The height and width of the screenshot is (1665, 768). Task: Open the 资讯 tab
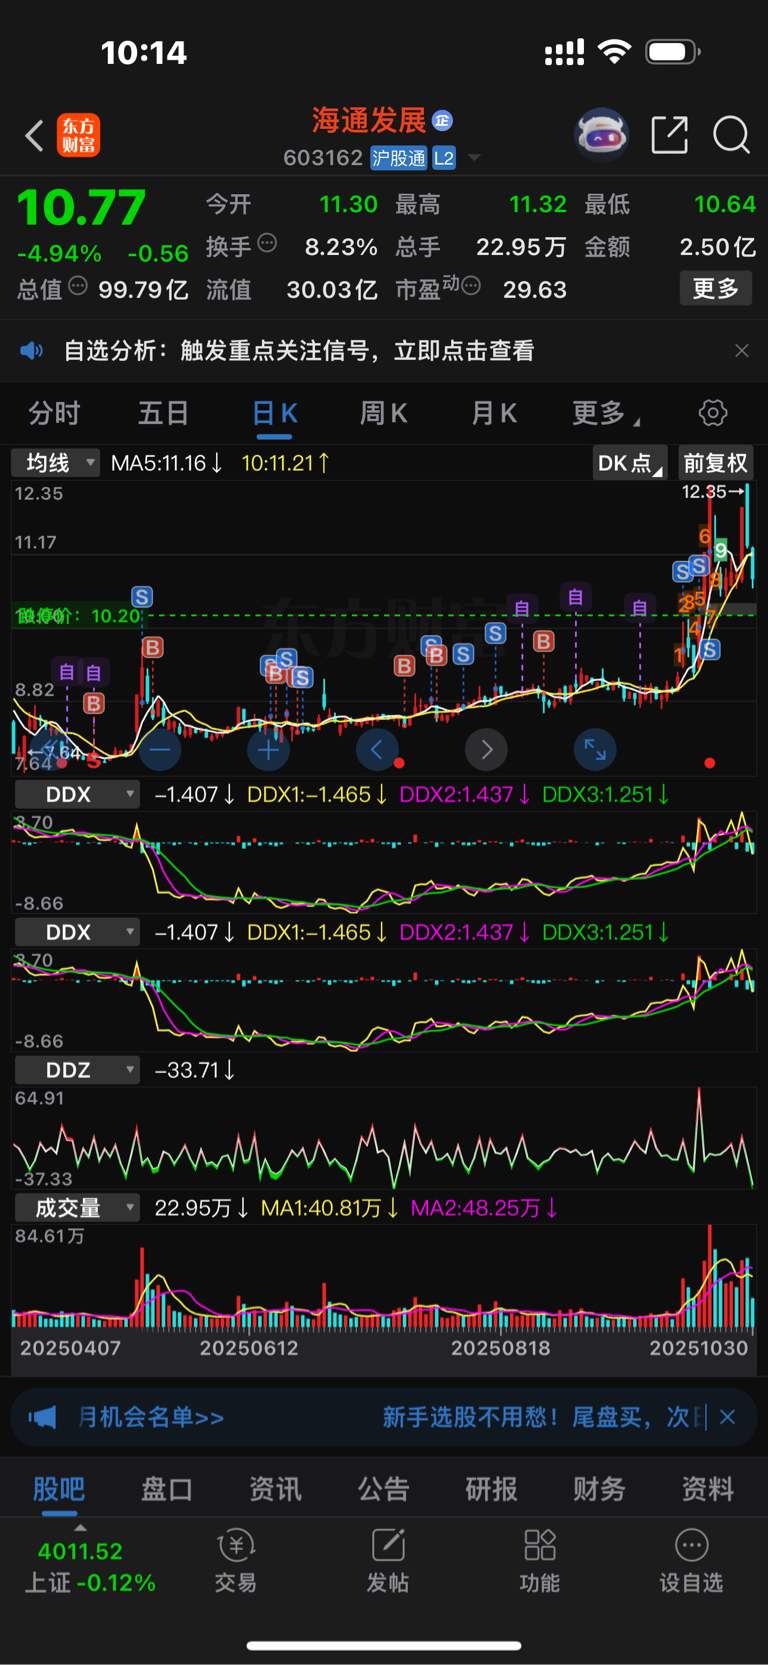[x=275, y=1489]
